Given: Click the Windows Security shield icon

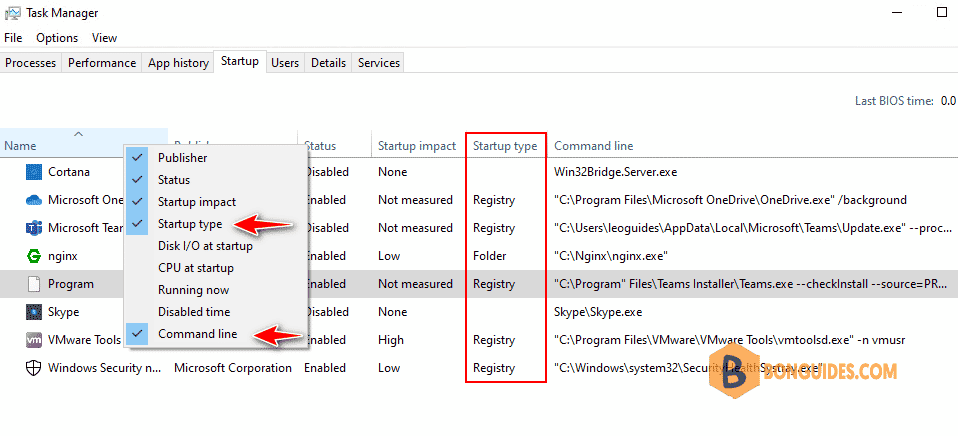Looking at the screenshot, I should click(x=33, y=368).
